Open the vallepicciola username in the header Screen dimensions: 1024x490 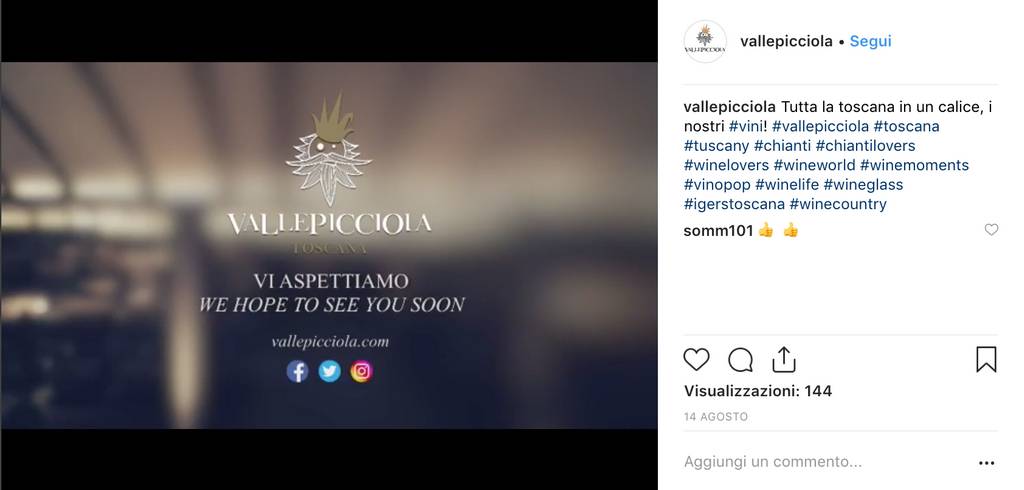click(x=786, y=41)
